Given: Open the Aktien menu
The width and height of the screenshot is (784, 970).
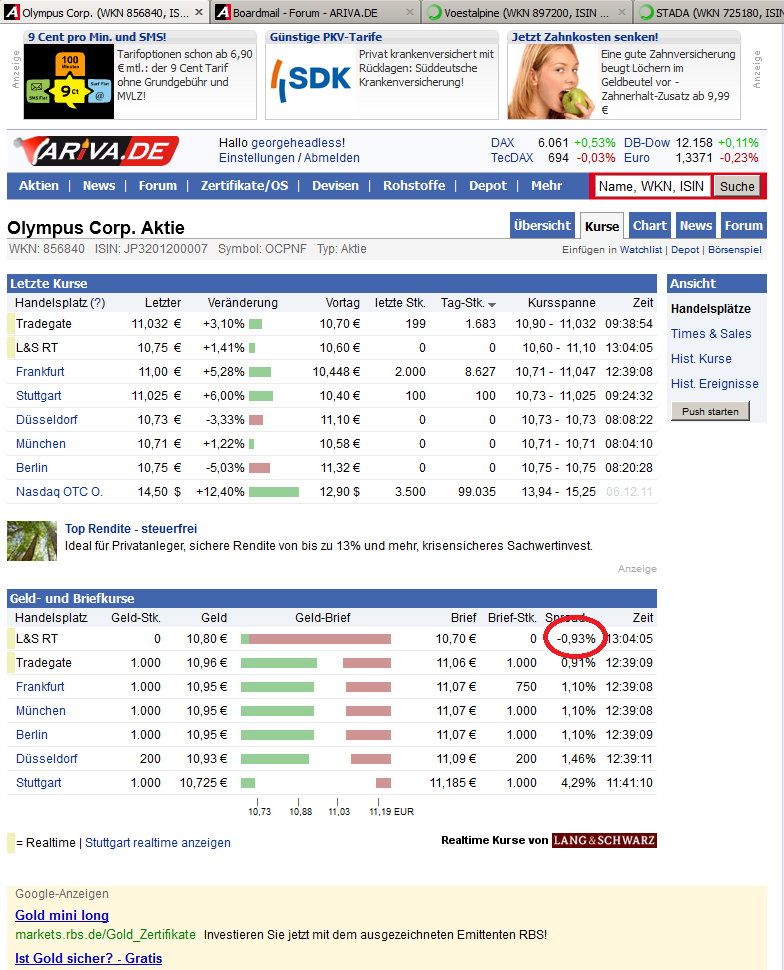Looking at the screenshot, I should [x=39, y=186].
